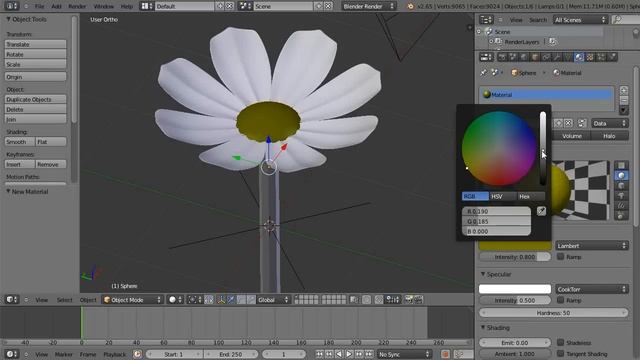Set shading to Flat

(x=51, y=142)
